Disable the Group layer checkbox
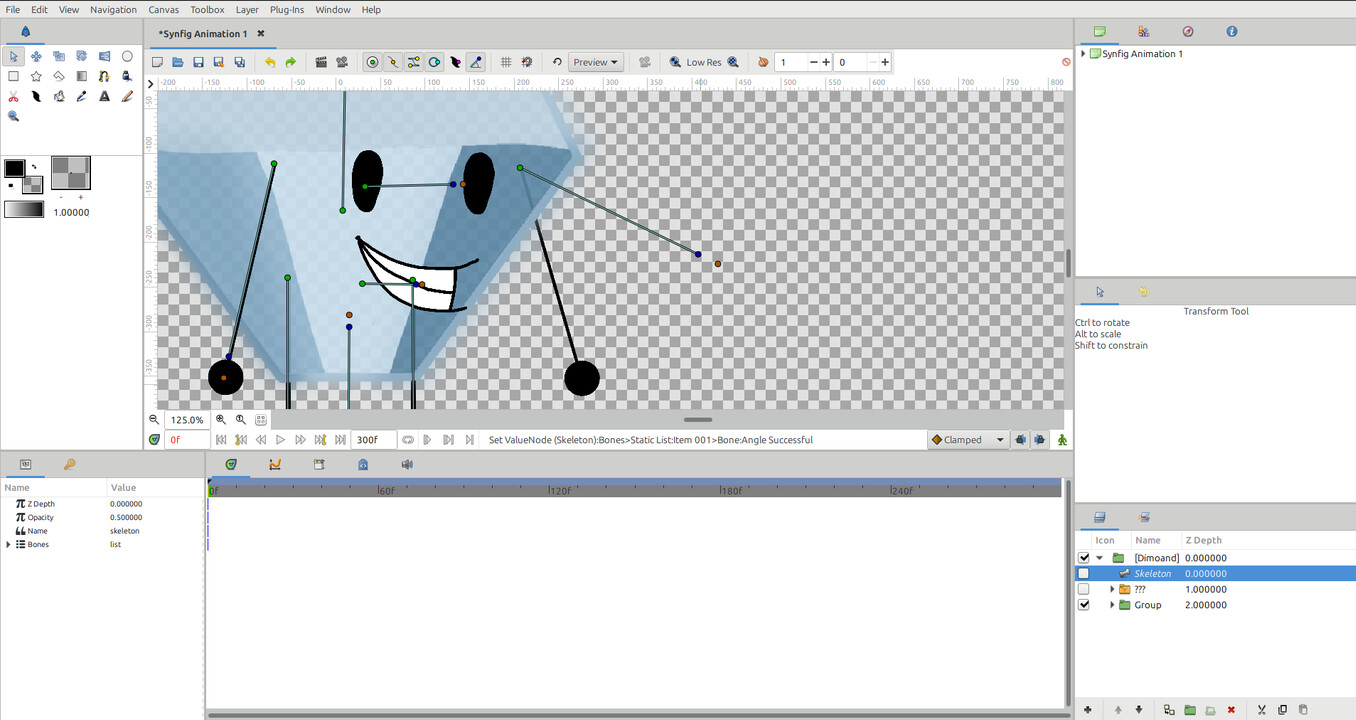The height and width of the screenshot is (720, 1356). pyautogui.click(x=1083, y=605)
